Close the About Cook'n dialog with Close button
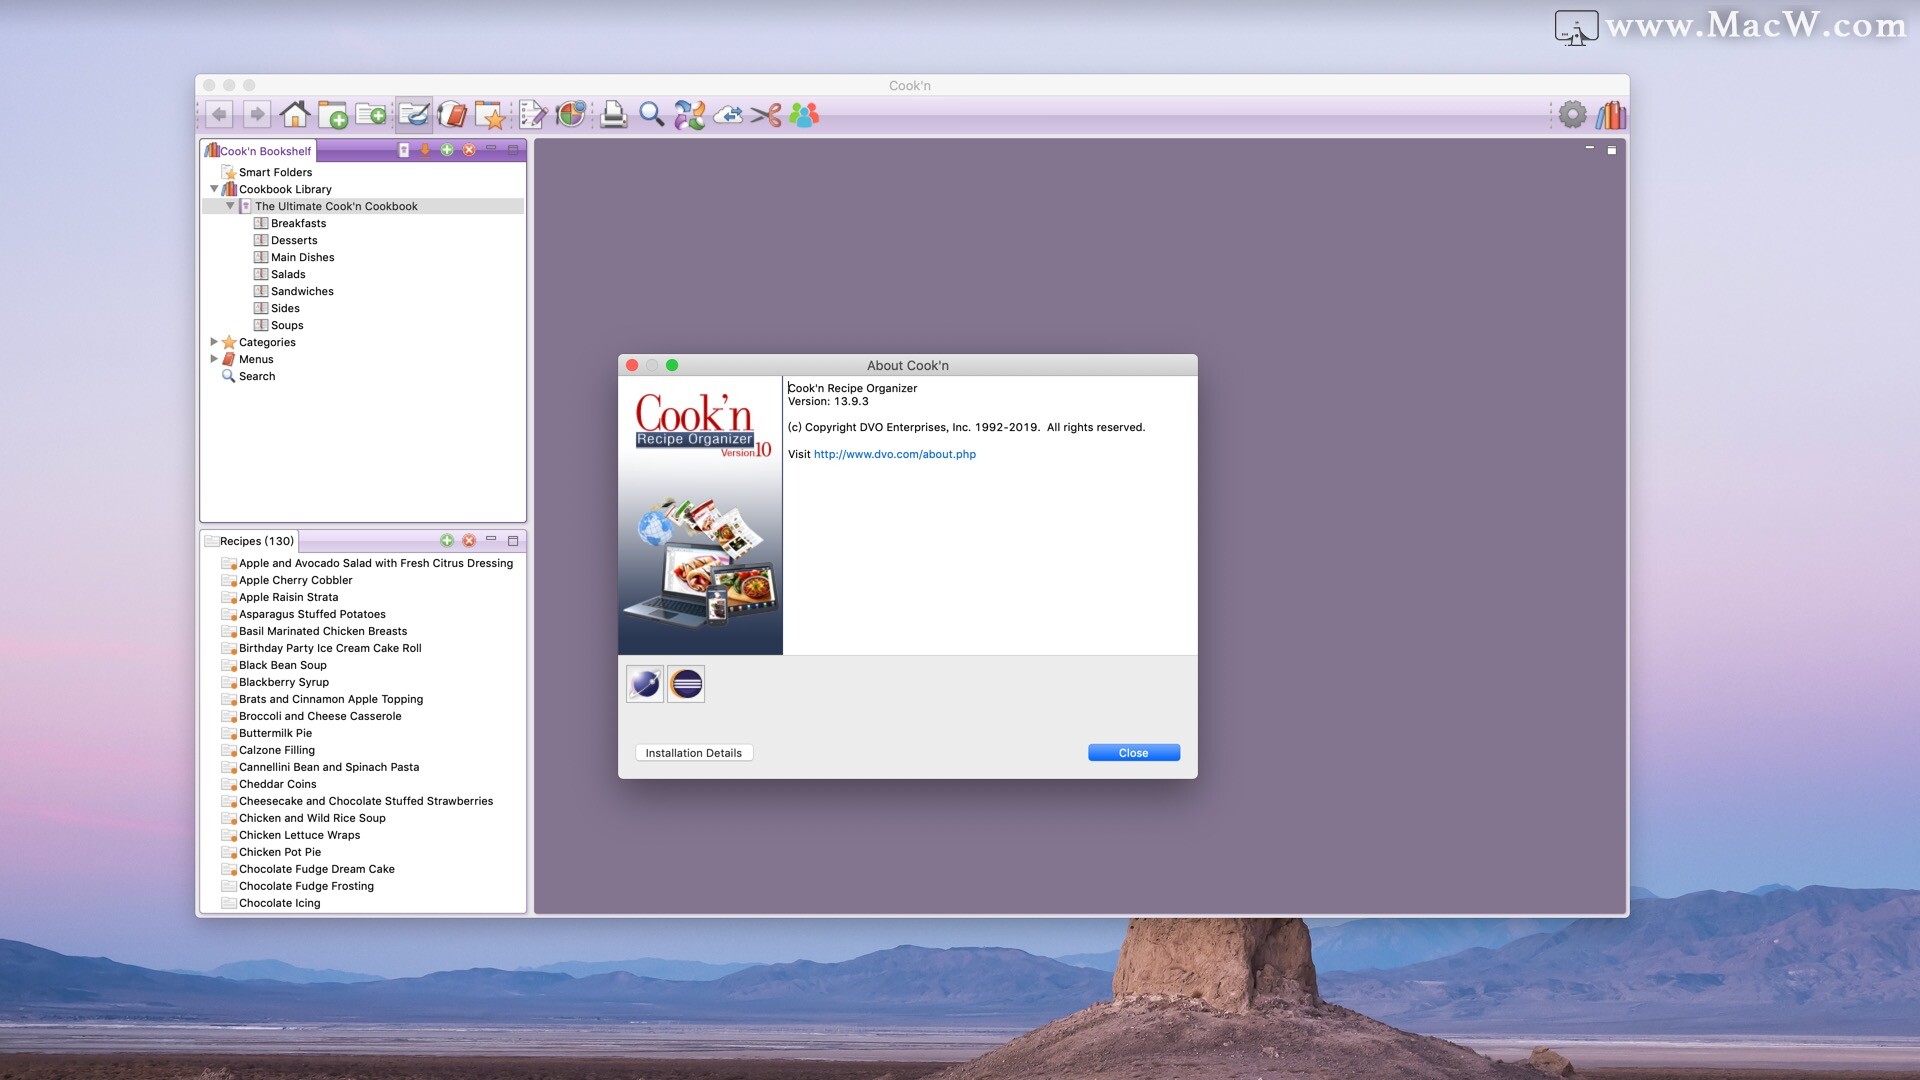 coord(1134,753)
